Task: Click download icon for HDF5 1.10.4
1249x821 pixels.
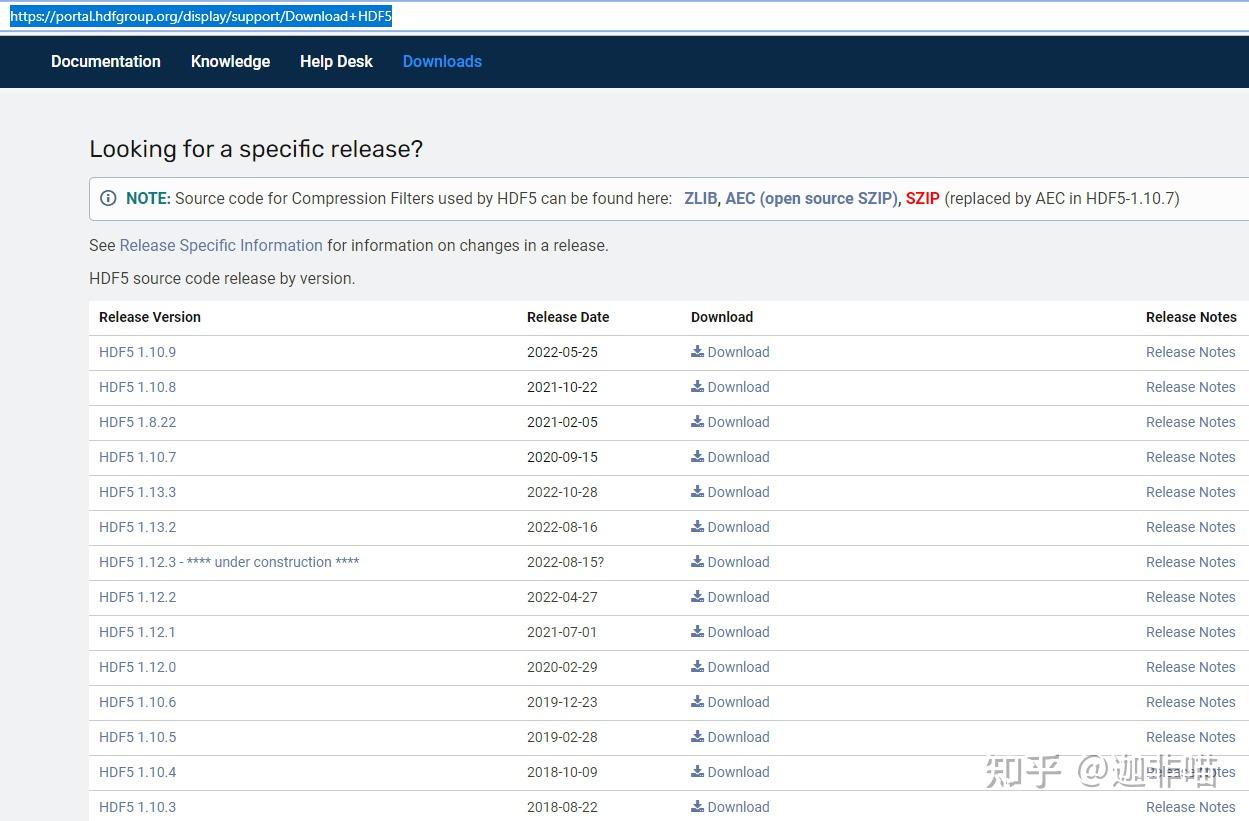Action: pos(697,772)
